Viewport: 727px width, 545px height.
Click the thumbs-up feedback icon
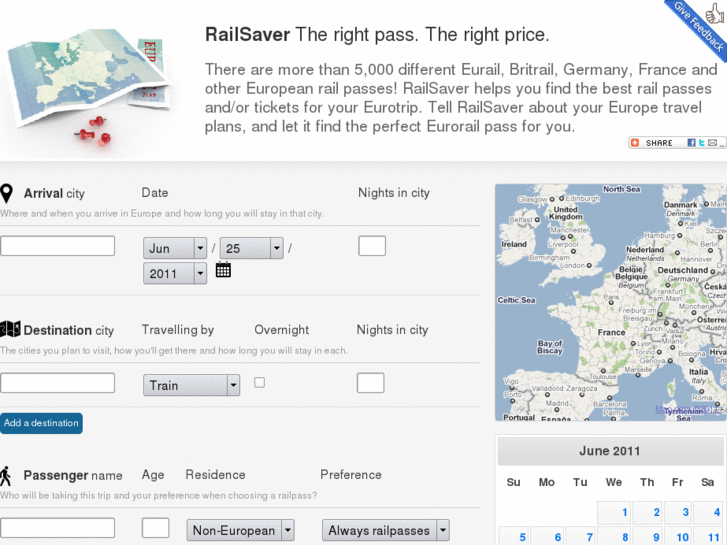click(715, 13)
